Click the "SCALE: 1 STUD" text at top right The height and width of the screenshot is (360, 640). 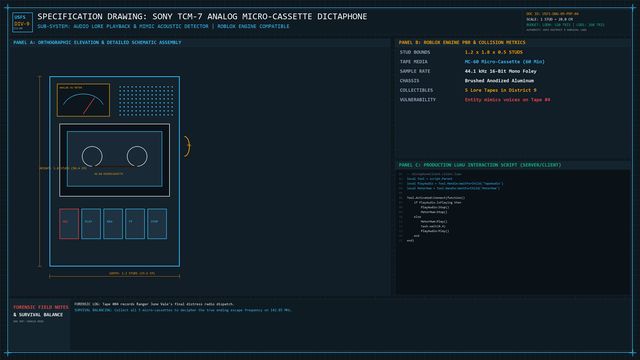549,19
